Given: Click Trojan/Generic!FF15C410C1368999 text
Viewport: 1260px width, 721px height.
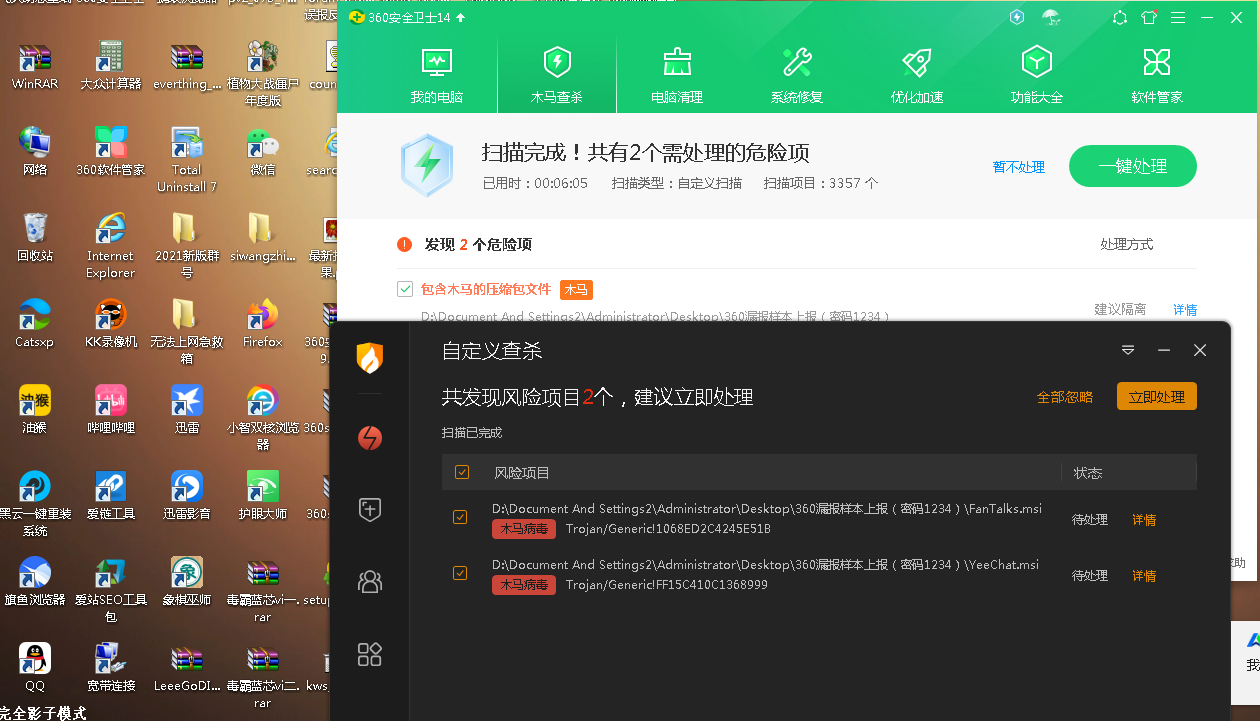Looking at the screenshot, I should click(x=667, y=584).
